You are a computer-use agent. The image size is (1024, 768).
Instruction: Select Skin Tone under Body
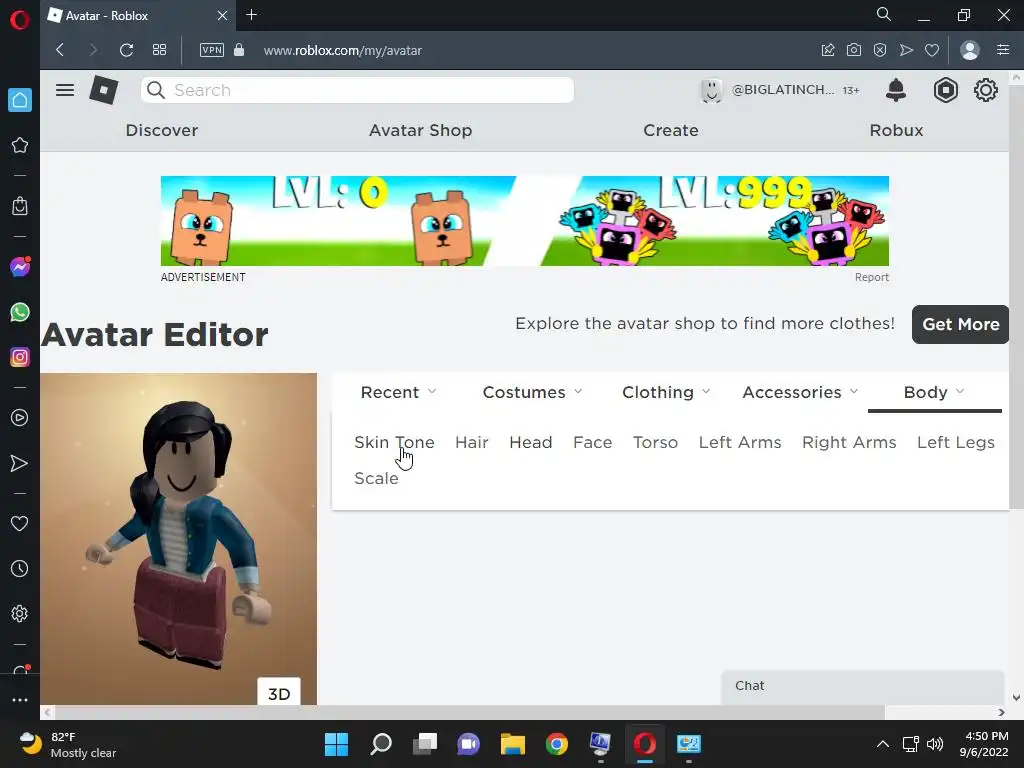(394, 442)
